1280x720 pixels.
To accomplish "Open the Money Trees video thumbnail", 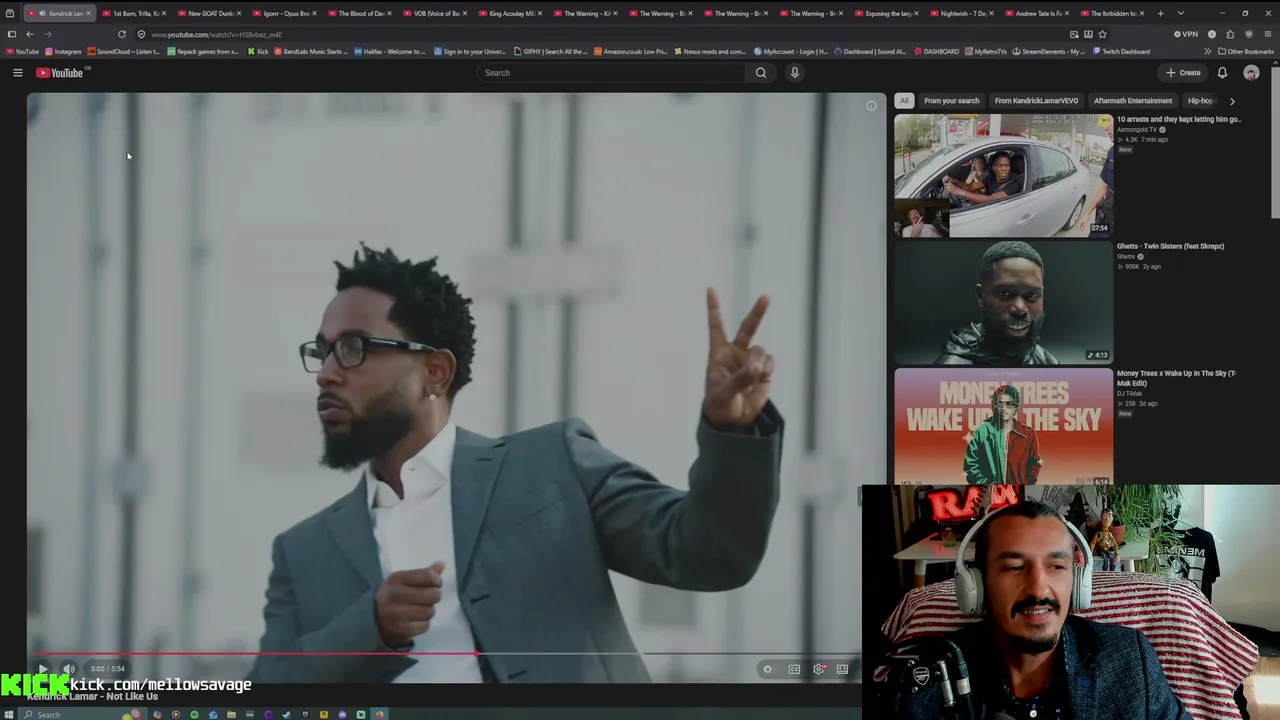I will (x=1003, y=428).
